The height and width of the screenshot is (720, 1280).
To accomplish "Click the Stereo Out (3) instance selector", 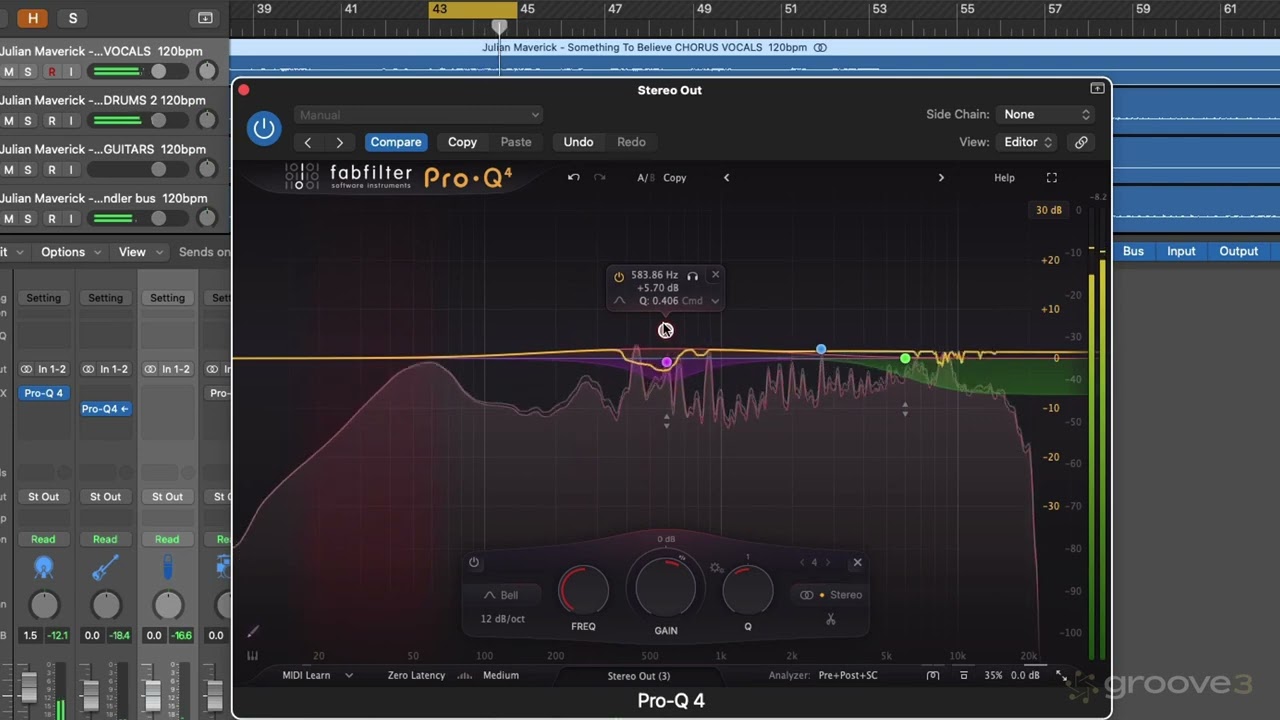I will pyautogui.click(x=639, y=676).
